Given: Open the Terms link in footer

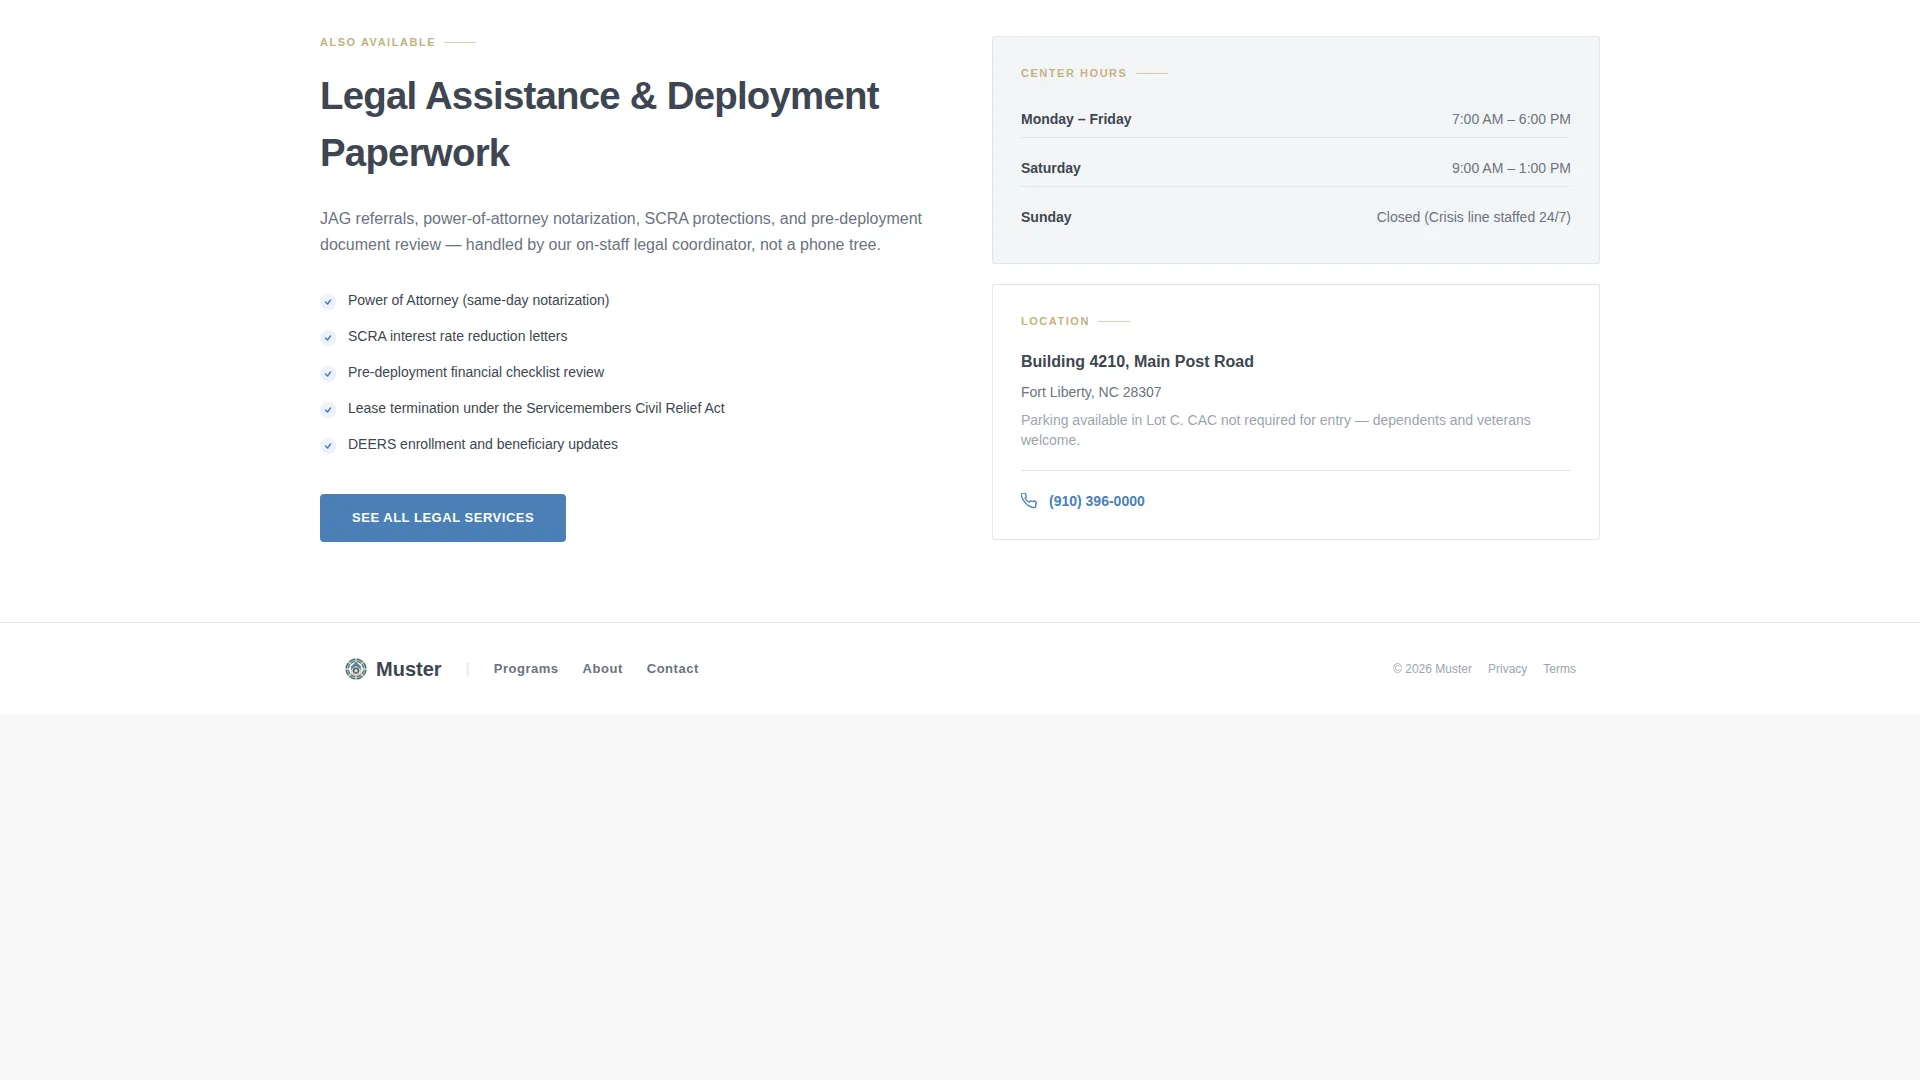Looking at the screenshot, I should click(1559, 669).
